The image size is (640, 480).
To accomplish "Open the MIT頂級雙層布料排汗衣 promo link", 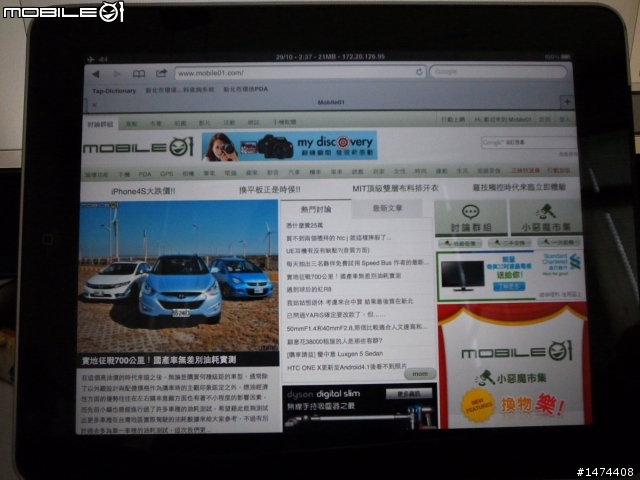I will point(395,188).
